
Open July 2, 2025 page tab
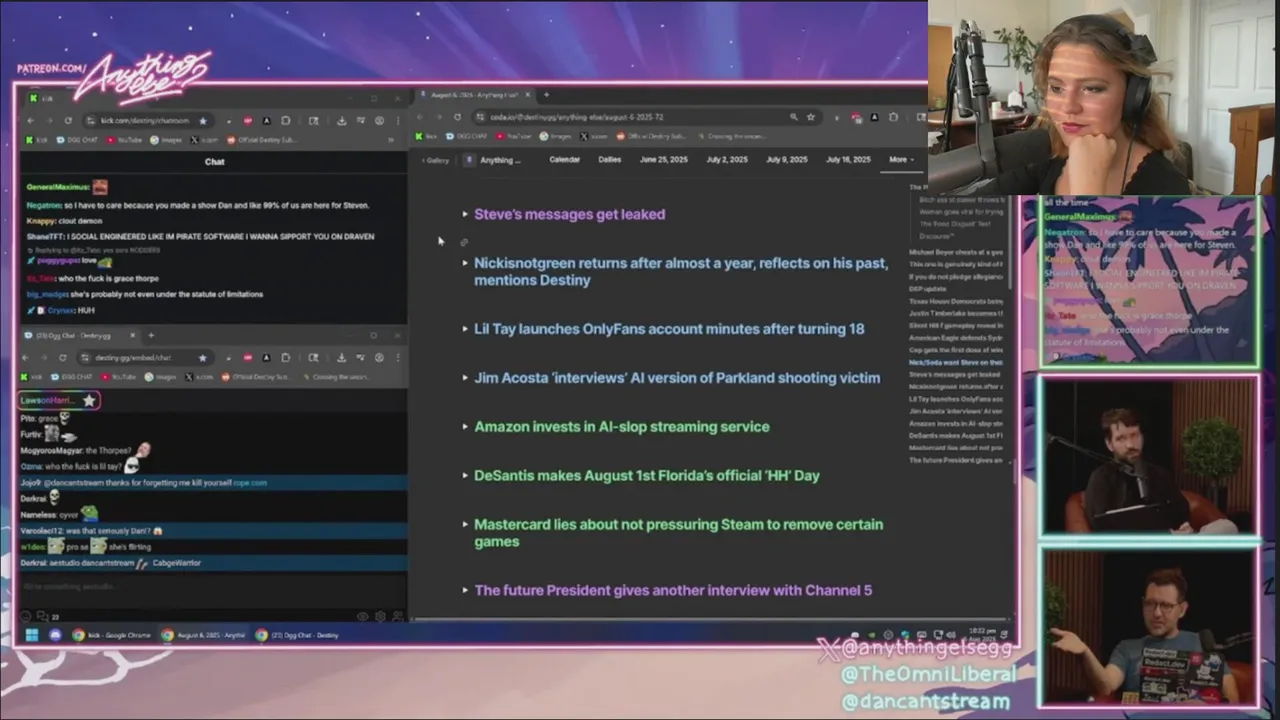727,160
